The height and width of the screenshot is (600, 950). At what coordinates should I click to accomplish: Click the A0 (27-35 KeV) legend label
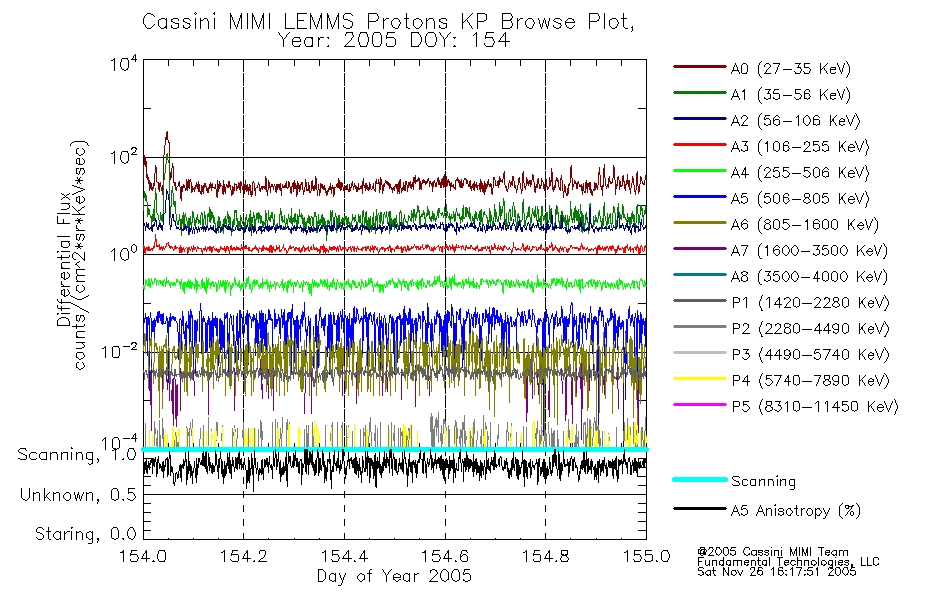point(790,69)
